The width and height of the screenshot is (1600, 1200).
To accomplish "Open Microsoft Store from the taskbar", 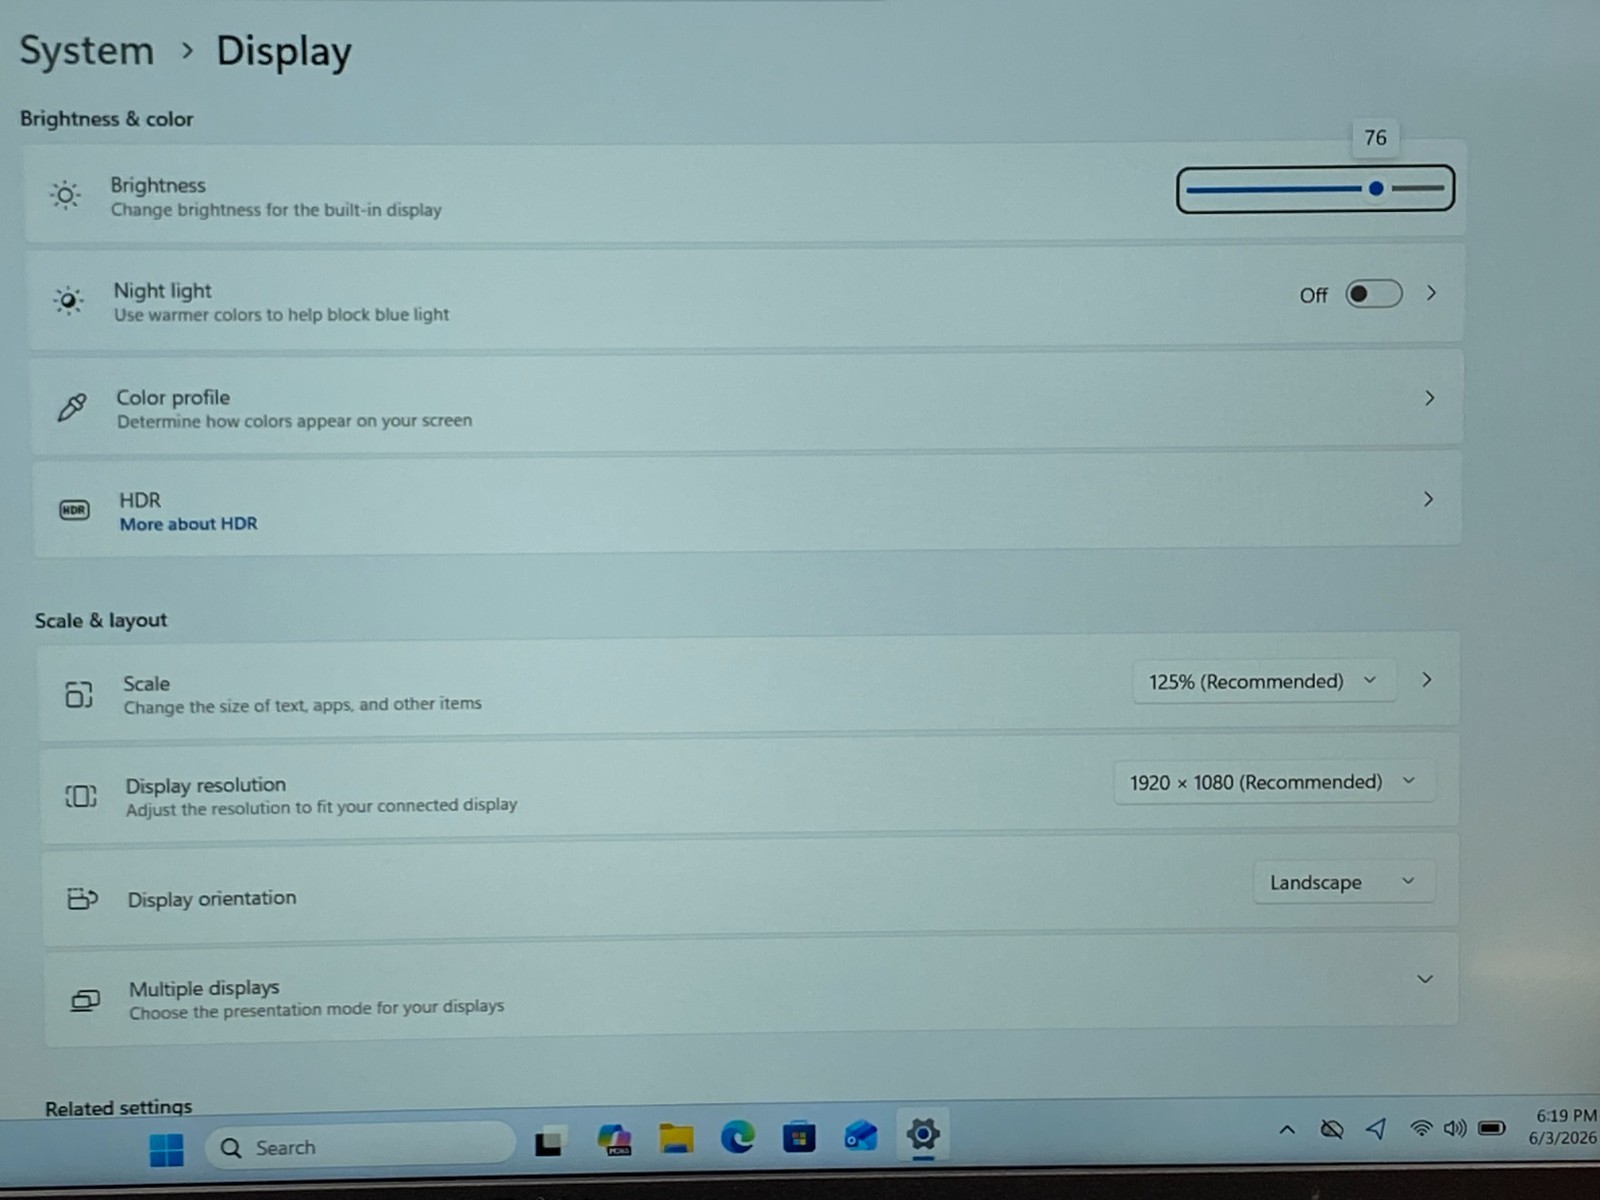I will pos(799,1137).
